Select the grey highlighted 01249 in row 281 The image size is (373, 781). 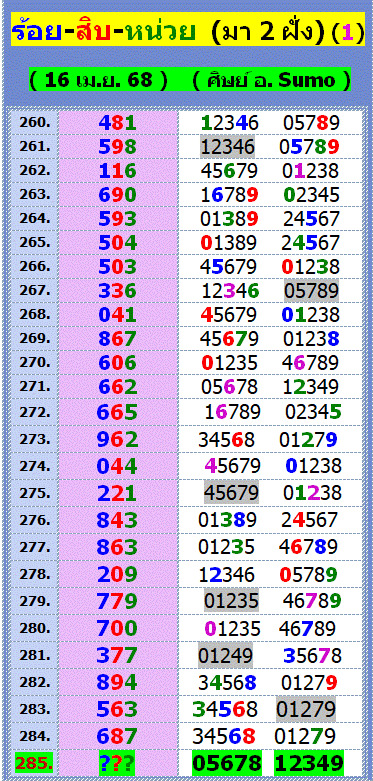(226, 654)
